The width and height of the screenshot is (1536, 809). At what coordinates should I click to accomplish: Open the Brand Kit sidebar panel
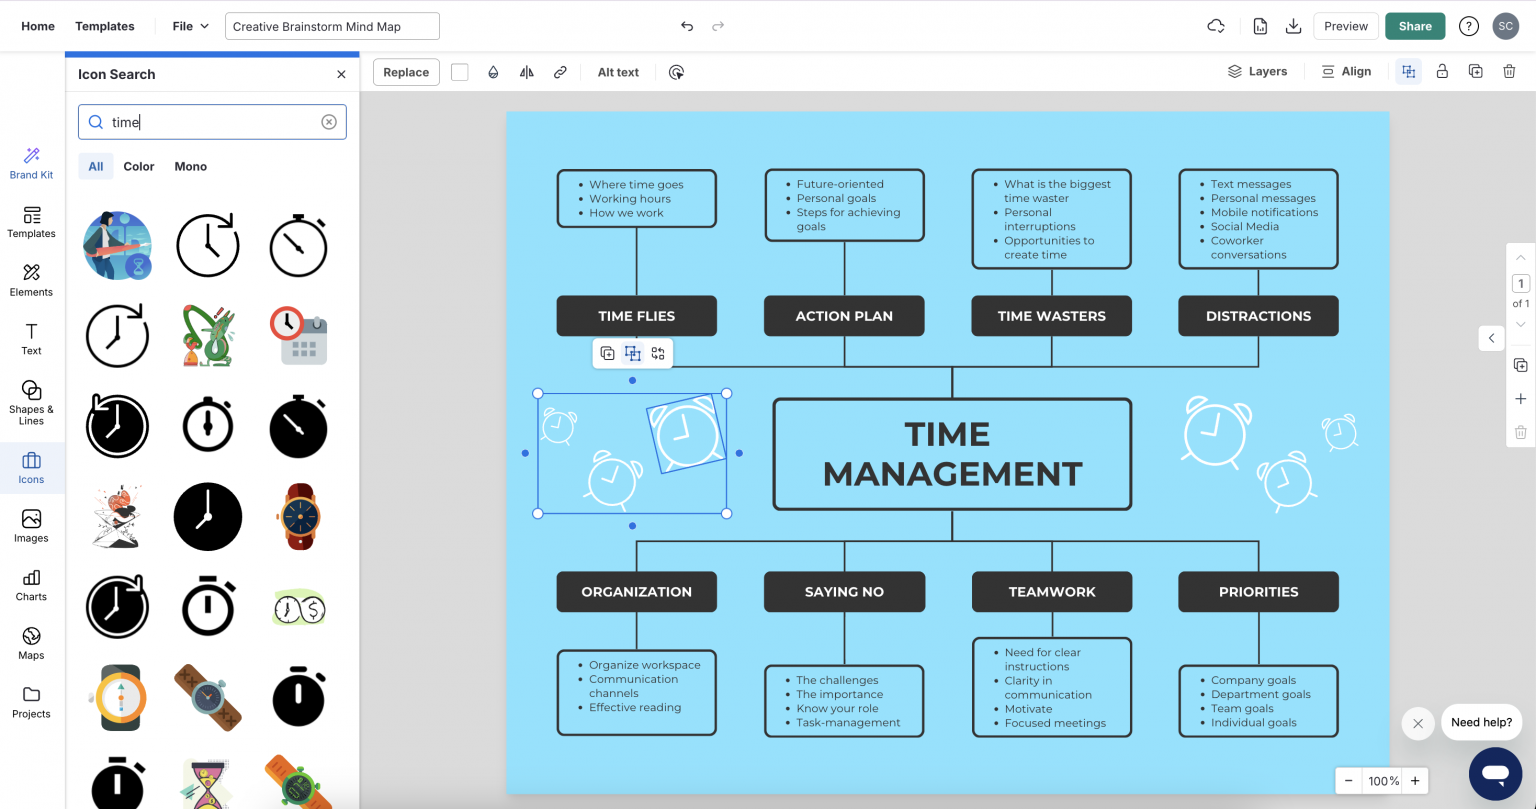32,162
